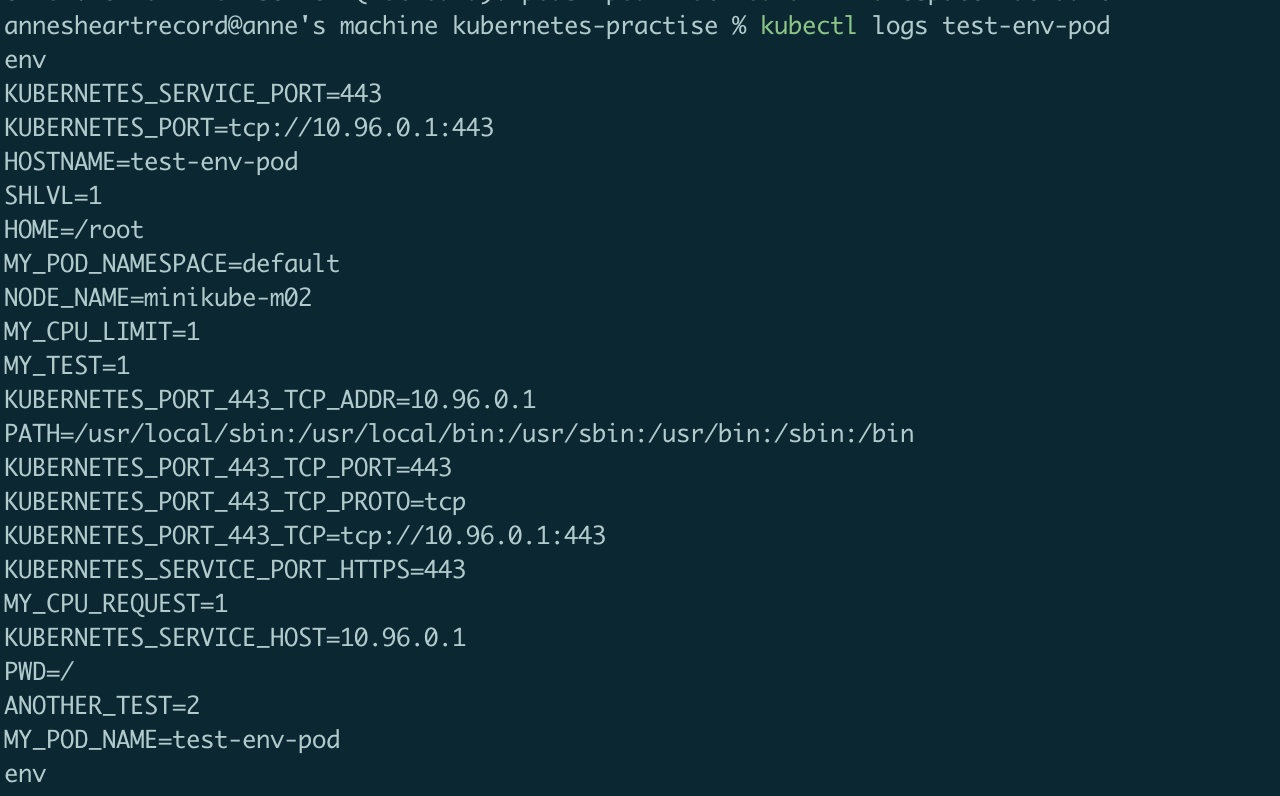Image resolution: width=1280 pixels, height=796 pixels.
Task: Click the MY_TEST=1 line
Action: 67,366
